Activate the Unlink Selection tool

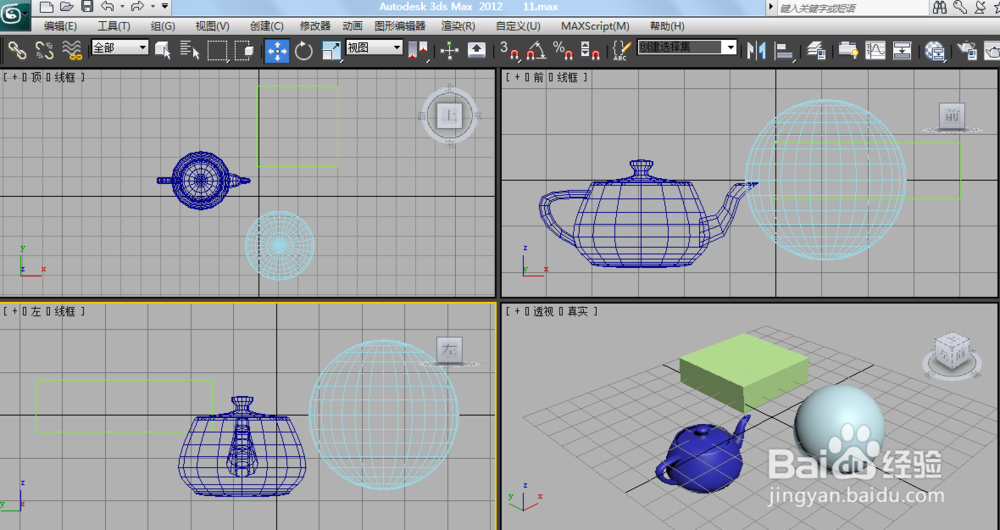pyautogui.click(x=44, y=50)
